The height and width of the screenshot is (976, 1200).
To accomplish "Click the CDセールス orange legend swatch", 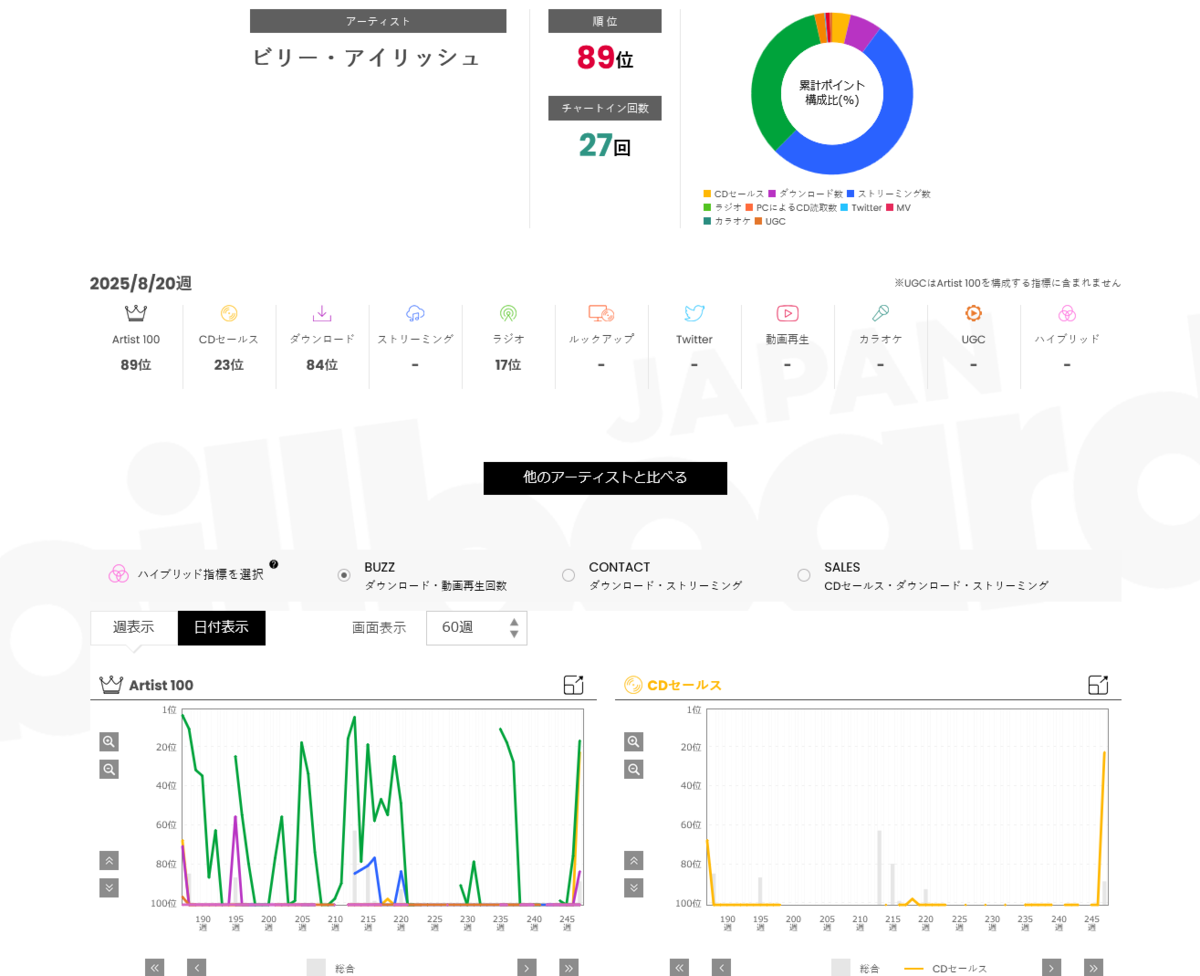I will (707, 194).
